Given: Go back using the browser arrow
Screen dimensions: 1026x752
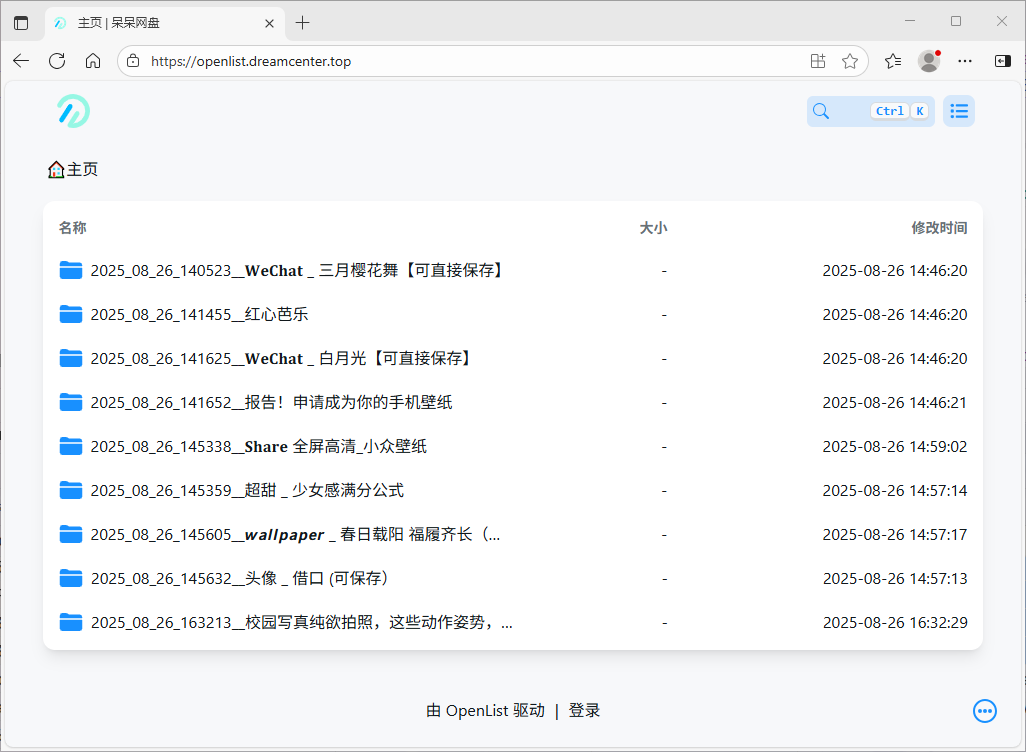Looking at the screenshot, I should pos(21,61).
